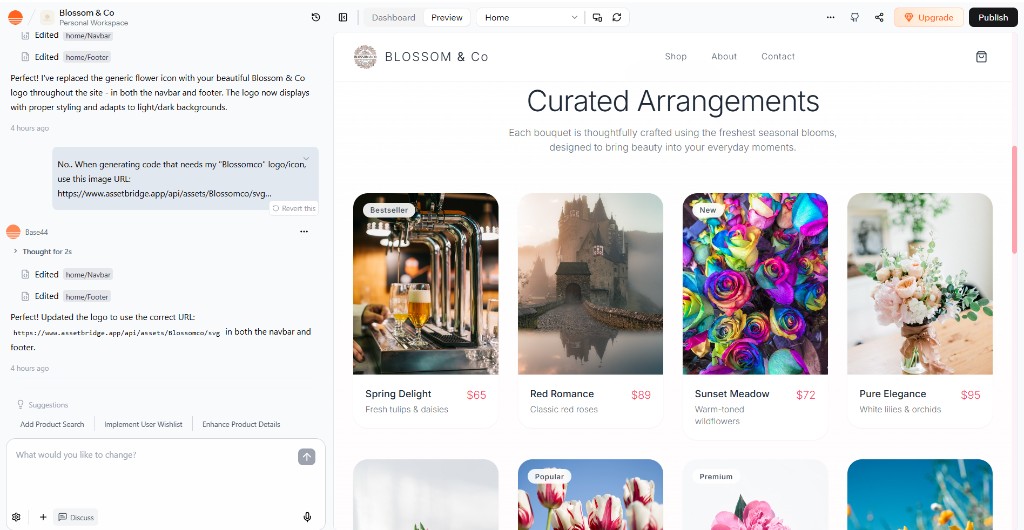The image size is (1024, 530).
Task: Add attachment with the plus icon
Action: pyautogui.click(x=43, y=517)
